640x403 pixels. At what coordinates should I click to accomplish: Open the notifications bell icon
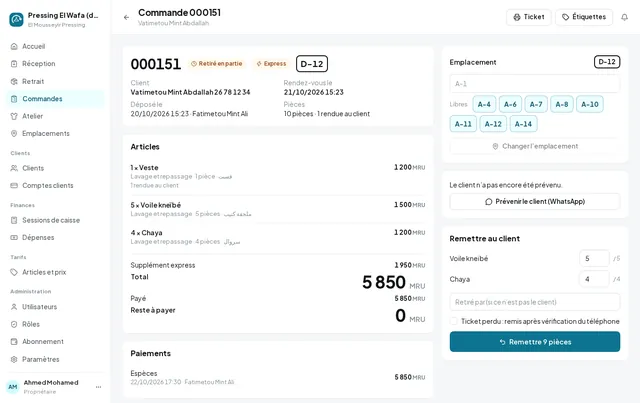pos(624,17)
